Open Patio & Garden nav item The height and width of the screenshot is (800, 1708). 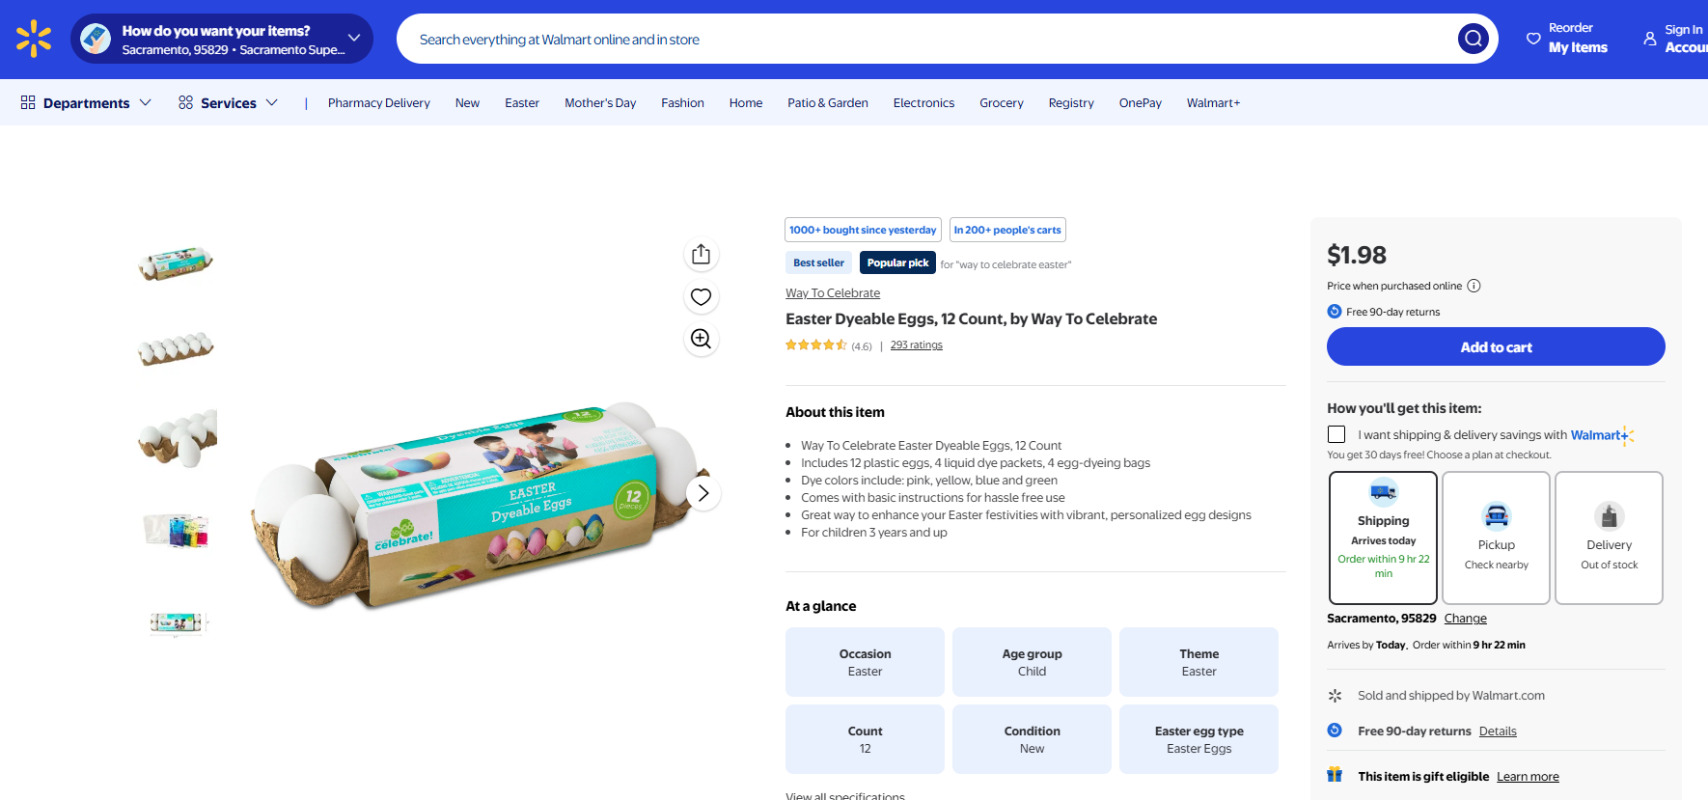pyautogui.click(x=827, y=103)
